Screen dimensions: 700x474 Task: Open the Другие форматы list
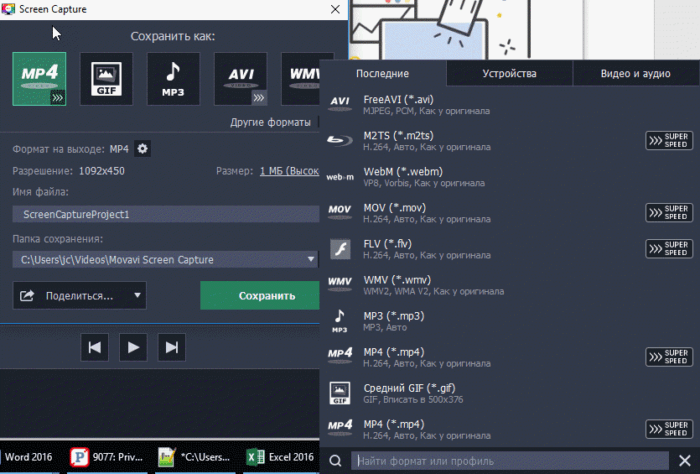[x=270, y=122]
